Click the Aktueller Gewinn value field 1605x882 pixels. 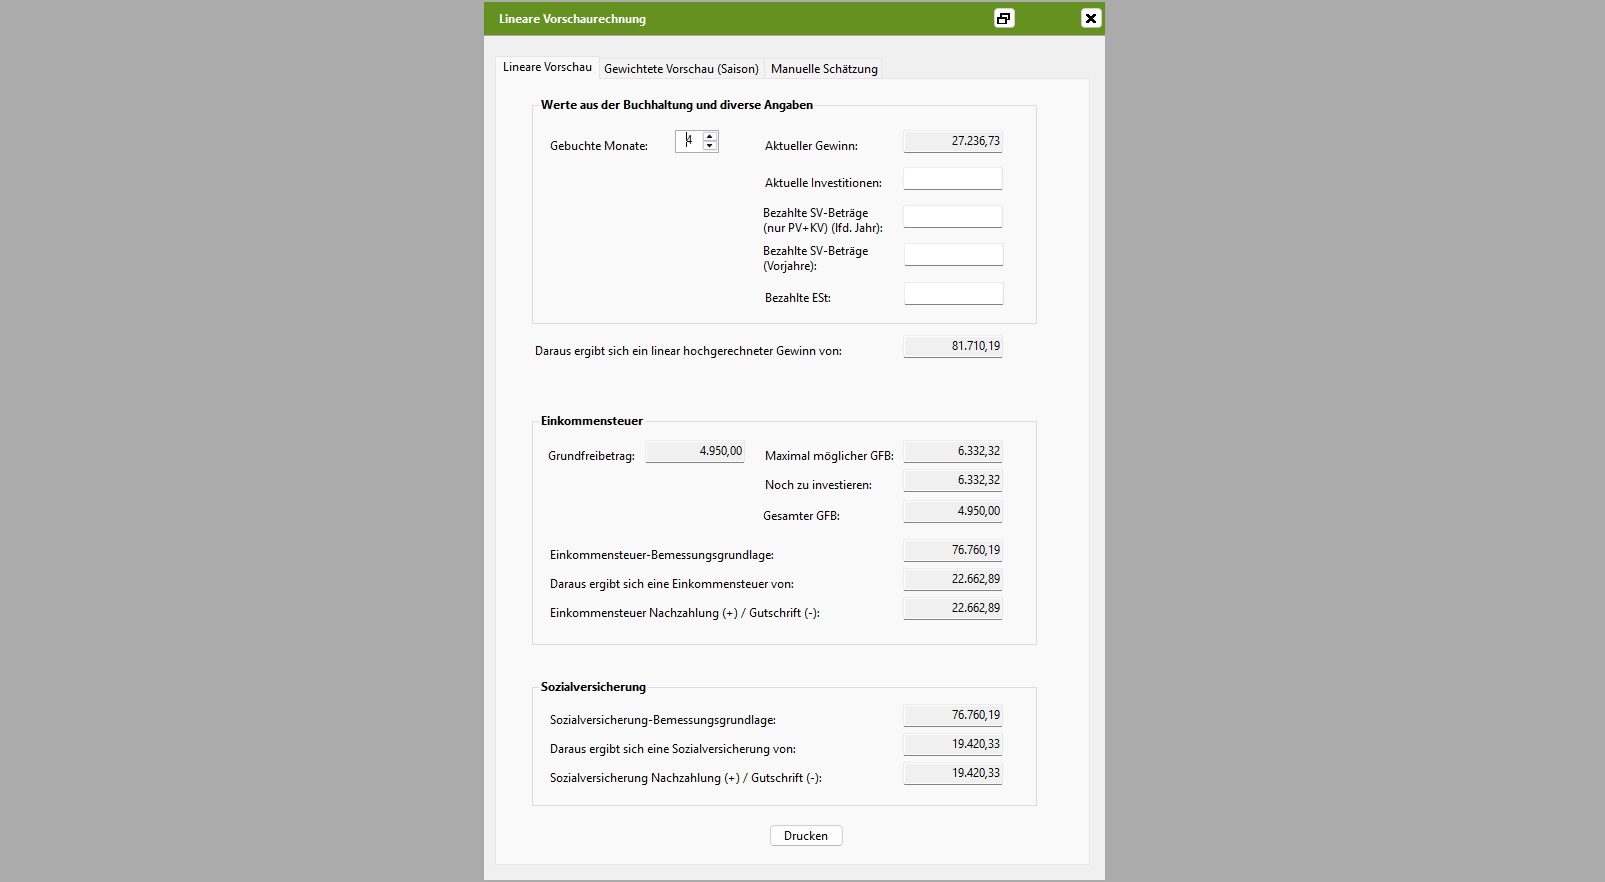(953, 141)
